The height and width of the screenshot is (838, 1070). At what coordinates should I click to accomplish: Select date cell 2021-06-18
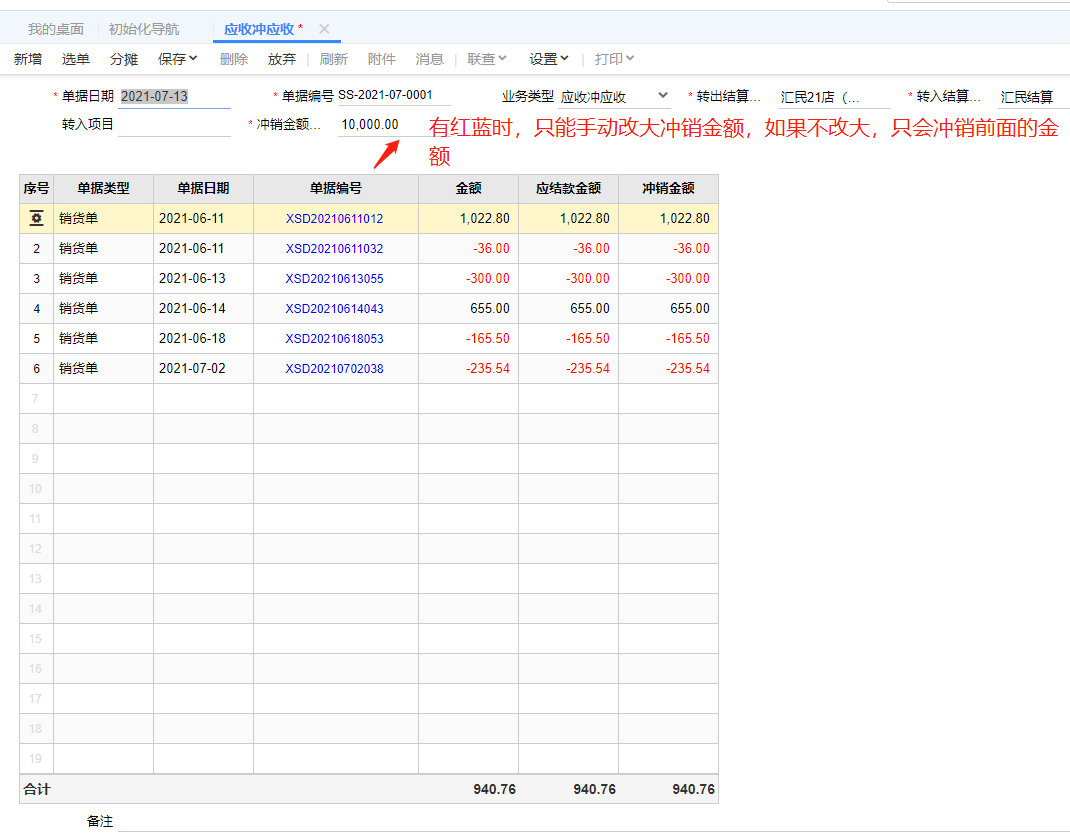coord(203,339)
